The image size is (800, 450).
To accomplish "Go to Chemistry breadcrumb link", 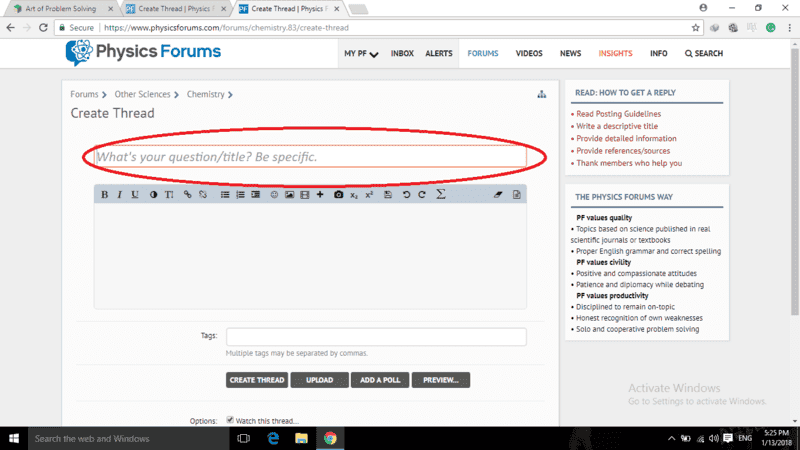I will point(206,94).
